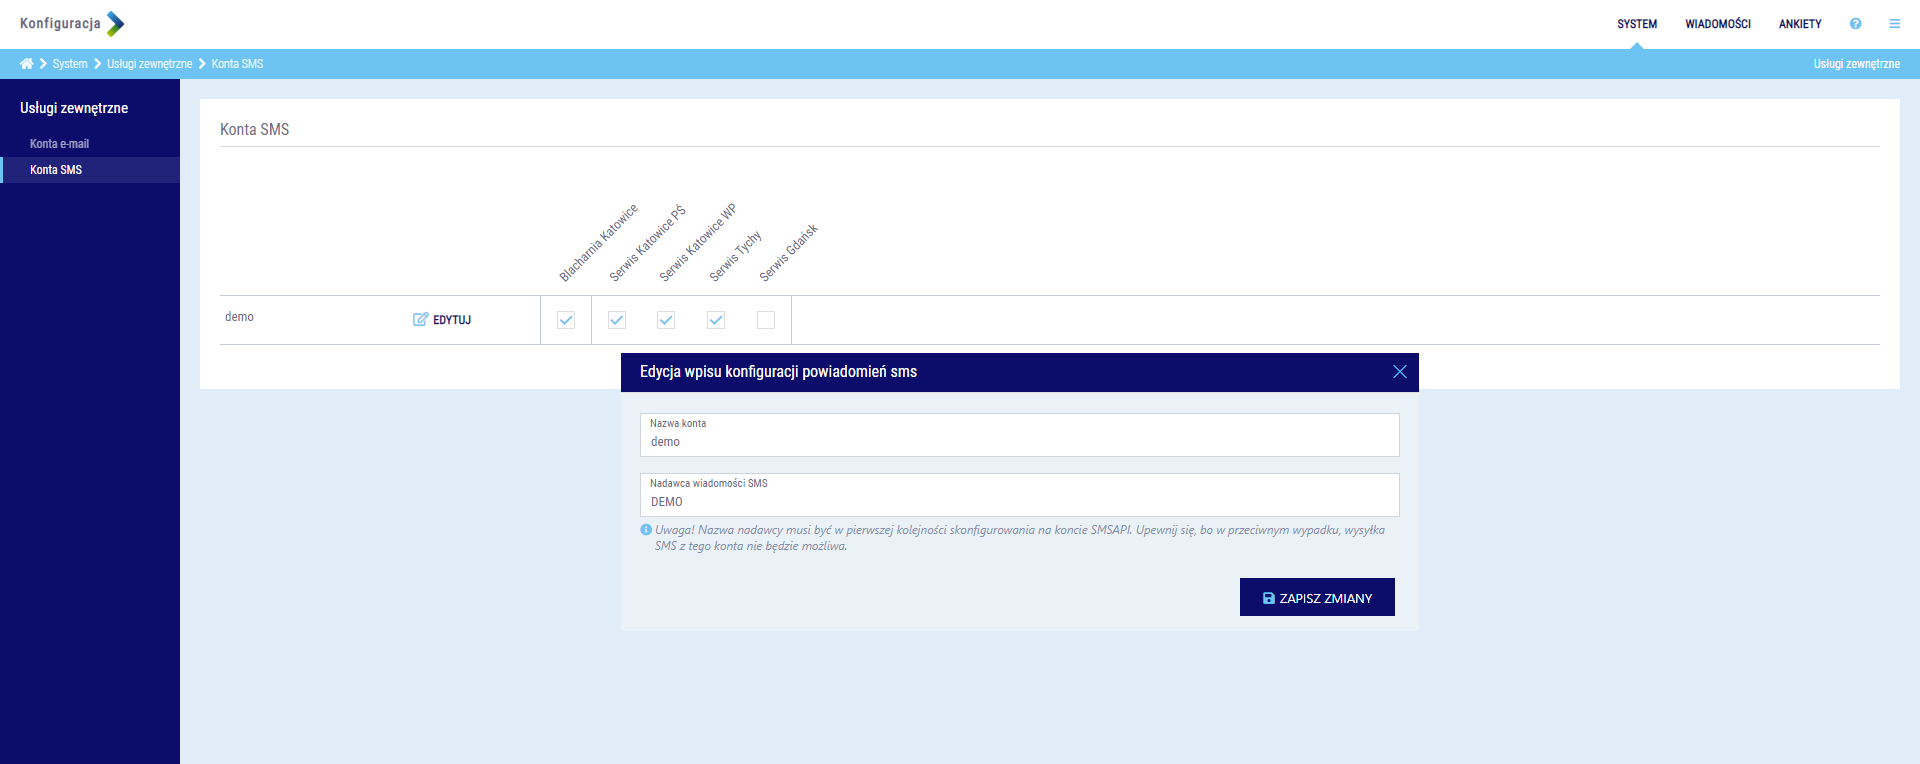
Task: Click Edytuj for the demo account
Action: [442, 320]
